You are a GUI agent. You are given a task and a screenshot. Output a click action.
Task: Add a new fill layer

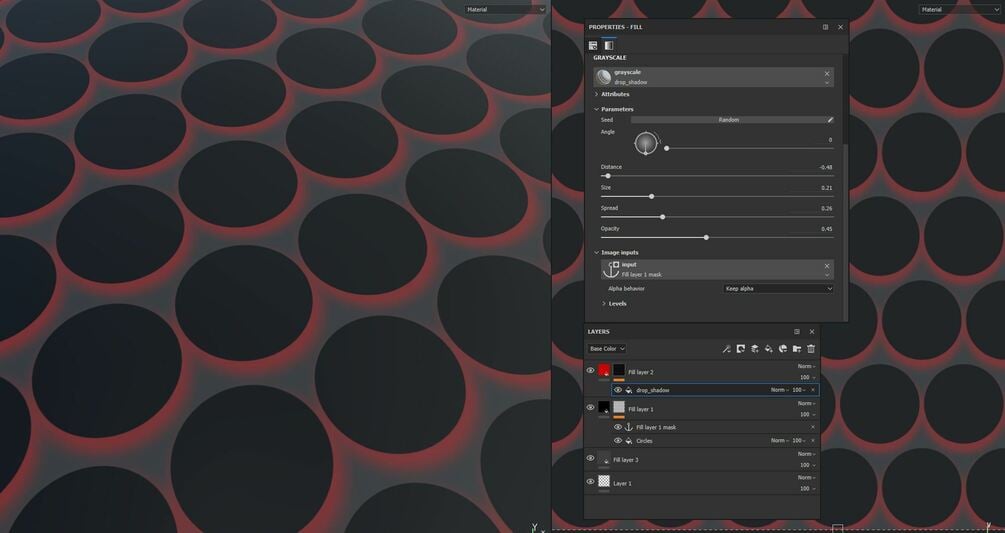pyautogui.click(x=768, y=348)
